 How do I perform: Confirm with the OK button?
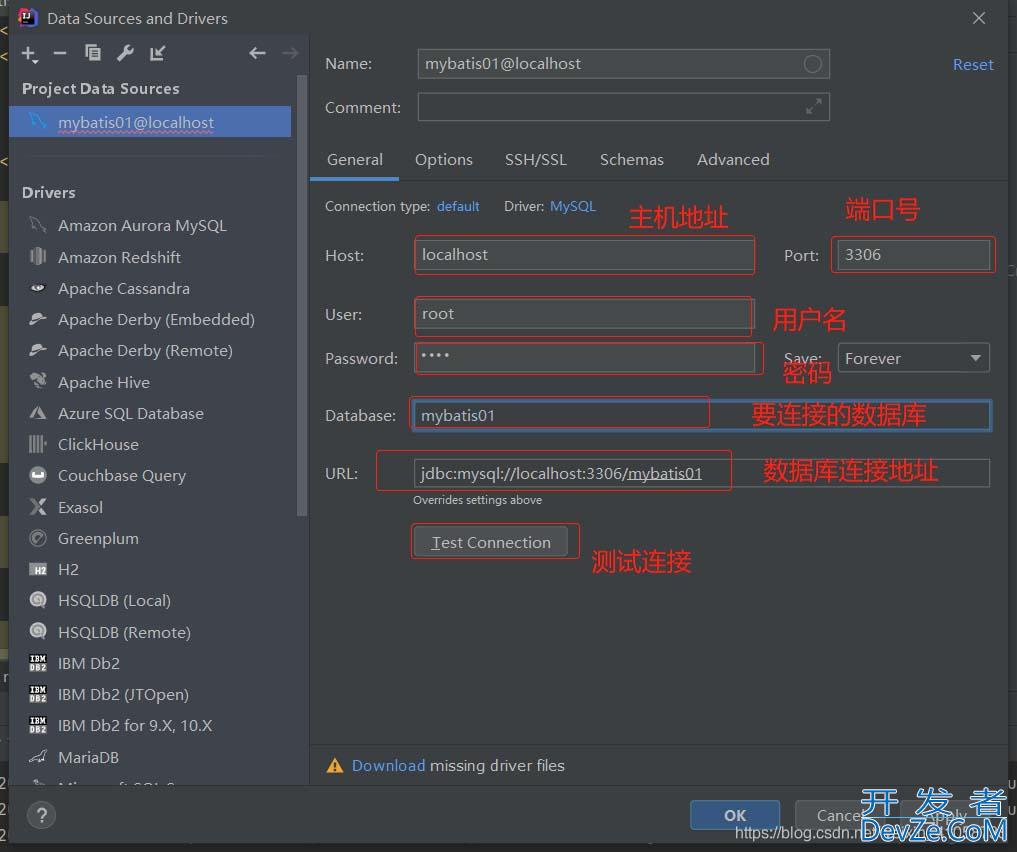coord(735,815)
